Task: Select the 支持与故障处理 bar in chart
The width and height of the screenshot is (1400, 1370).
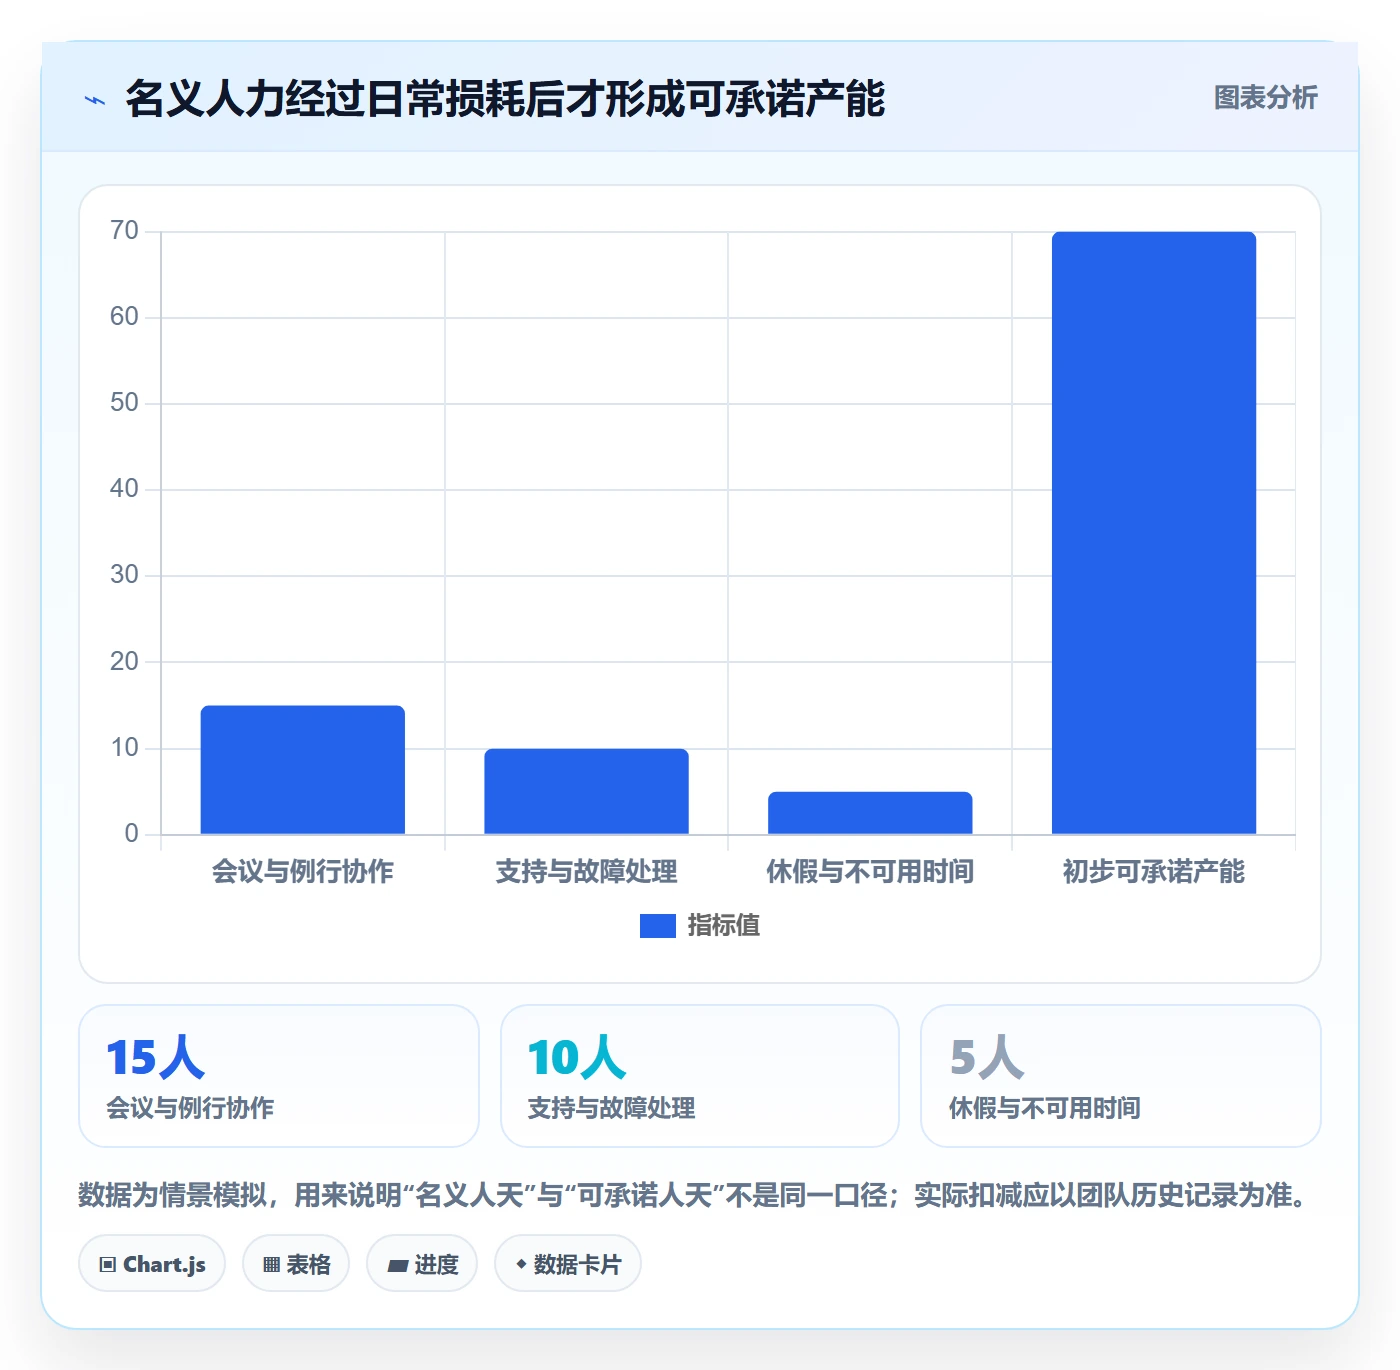Action: 586,791
